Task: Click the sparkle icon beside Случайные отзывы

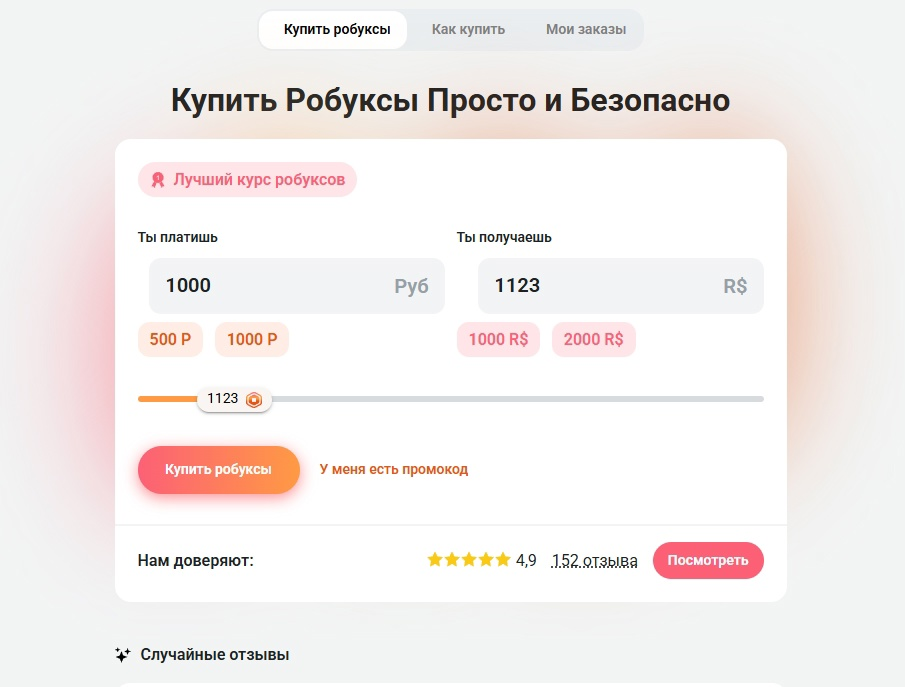Action: pos(123,655)
